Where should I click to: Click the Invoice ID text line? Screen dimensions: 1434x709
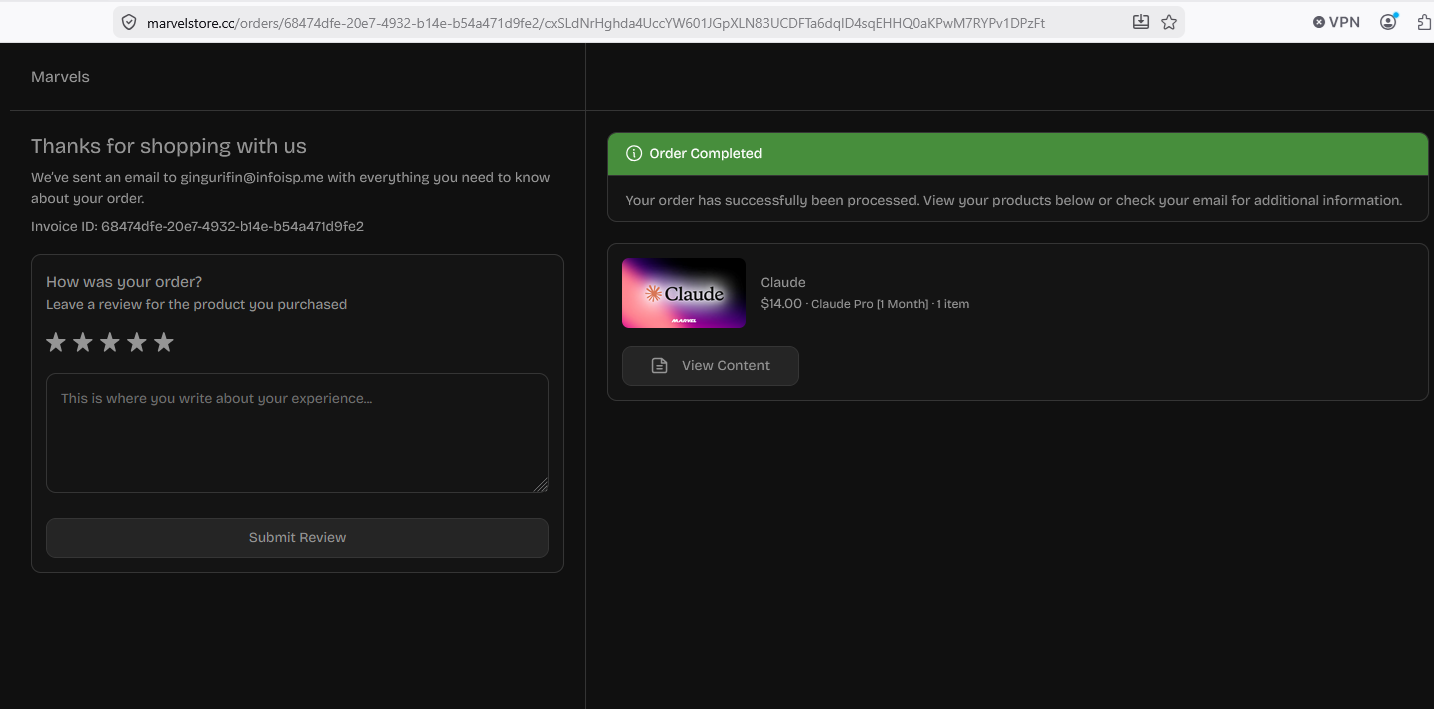click(197, 227)
